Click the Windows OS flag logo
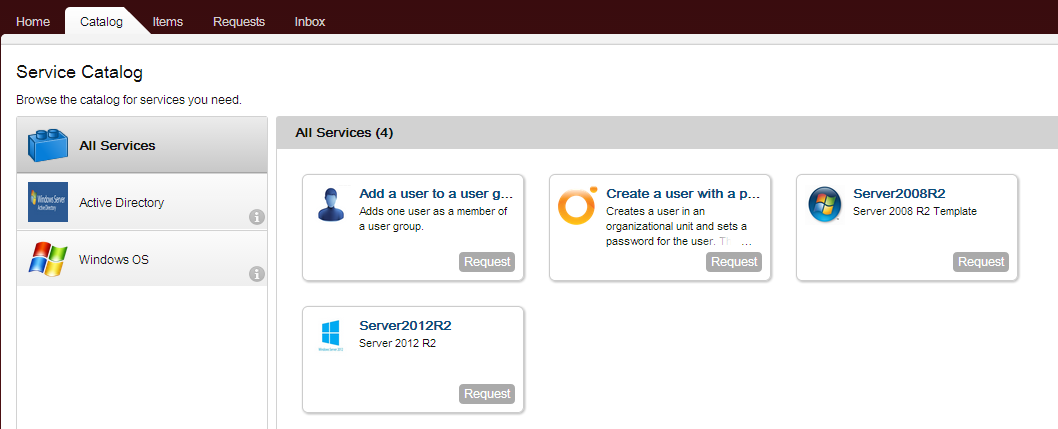This screenshot has width=1058, height=429. click(x=48, y=259)
